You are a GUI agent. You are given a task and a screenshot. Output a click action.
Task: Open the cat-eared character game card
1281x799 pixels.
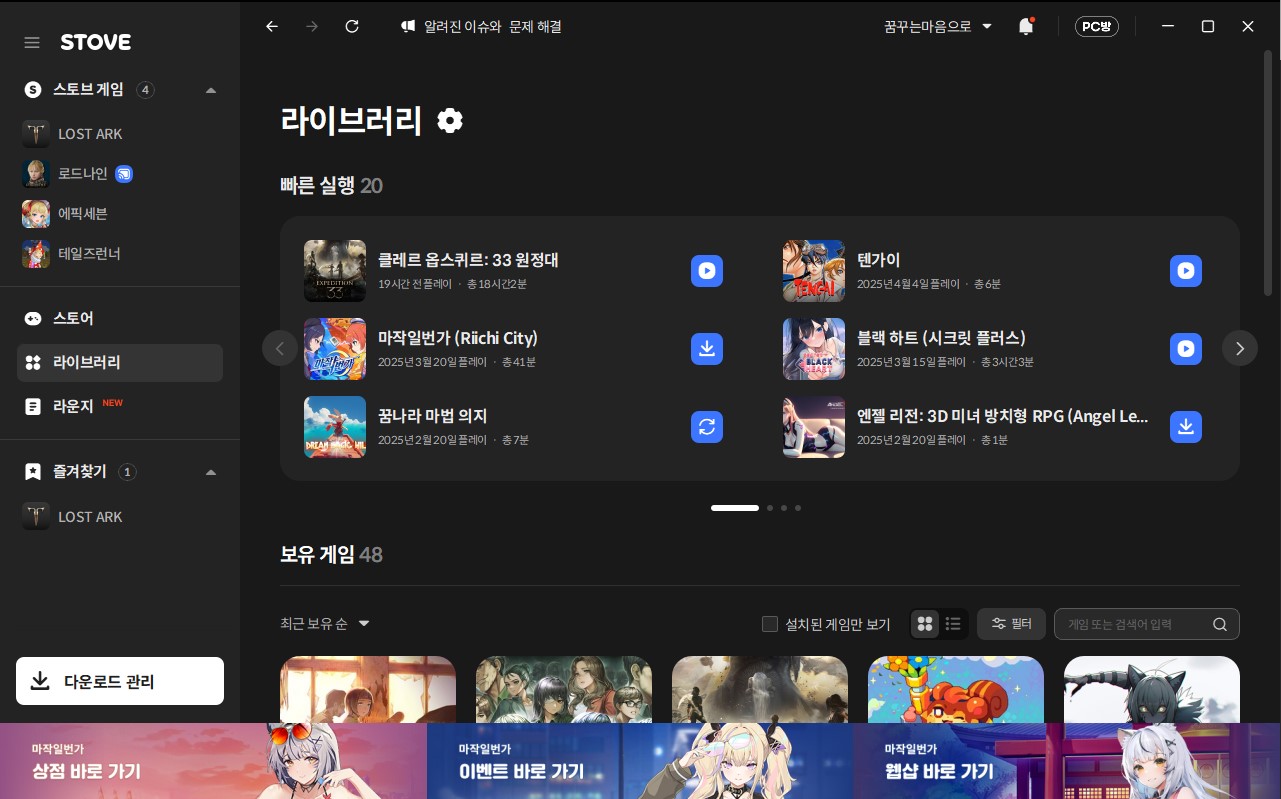coord(1152,689)
